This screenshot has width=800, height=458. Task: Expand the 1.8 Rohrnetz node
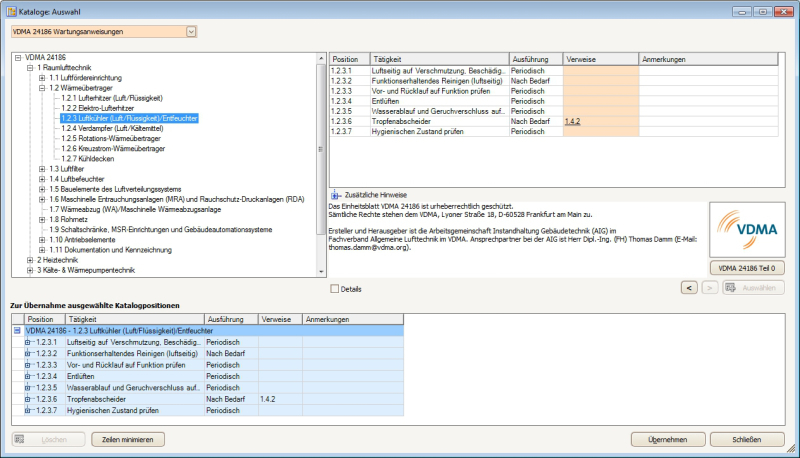tap(42, 219)
